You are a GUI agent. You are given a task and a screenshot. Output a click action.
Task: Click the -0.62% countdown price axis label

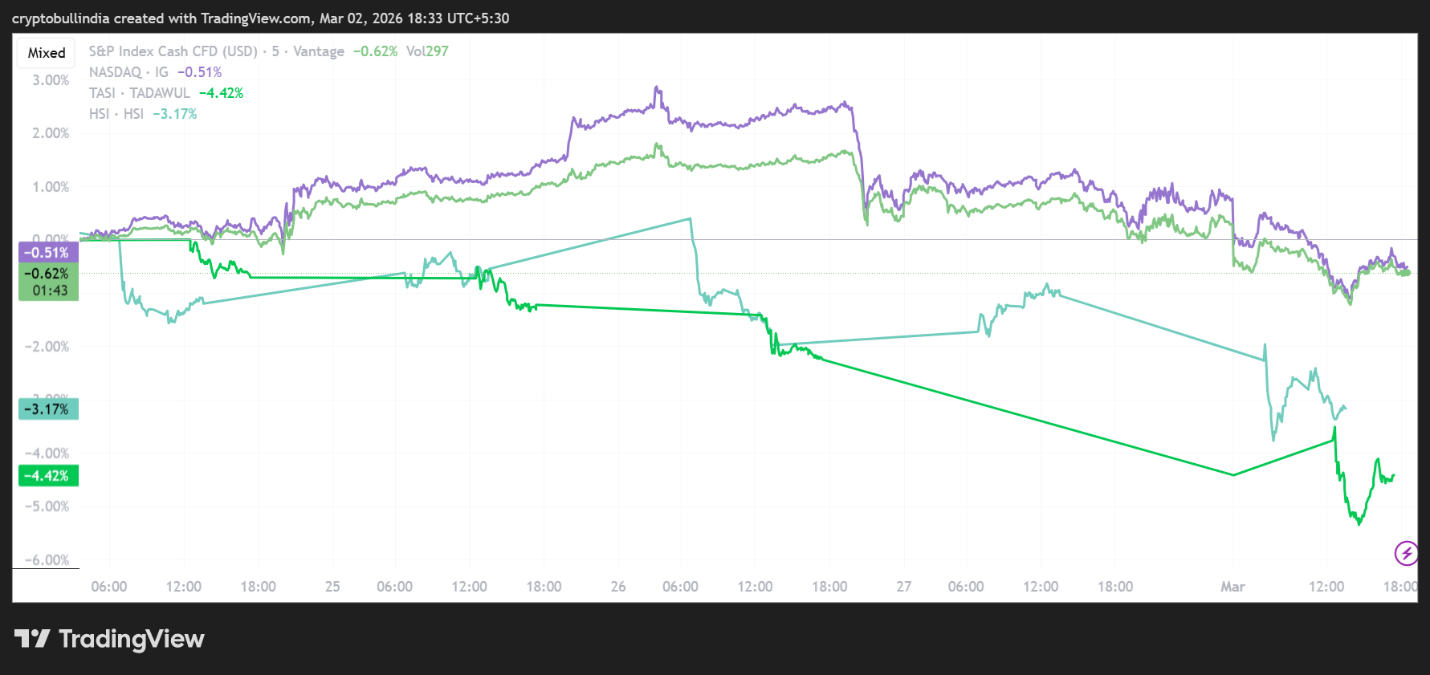[45, 281]
